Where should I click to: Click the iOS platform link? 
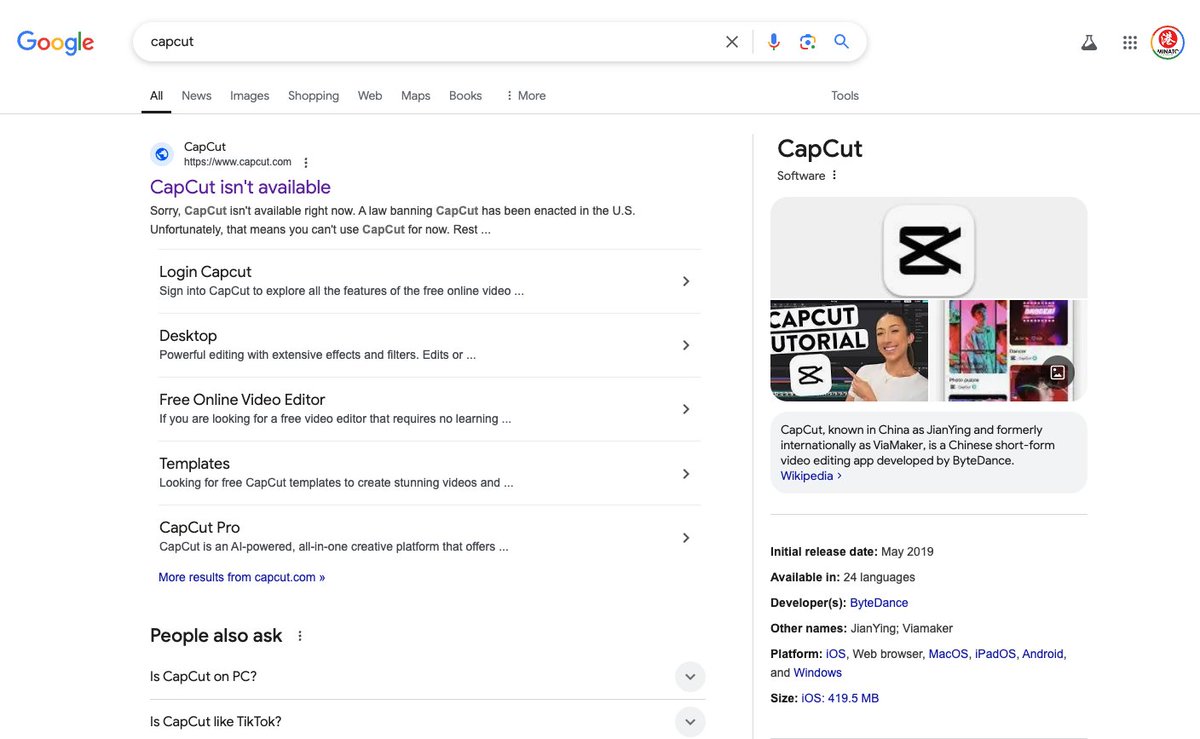(x=836, y=654)
